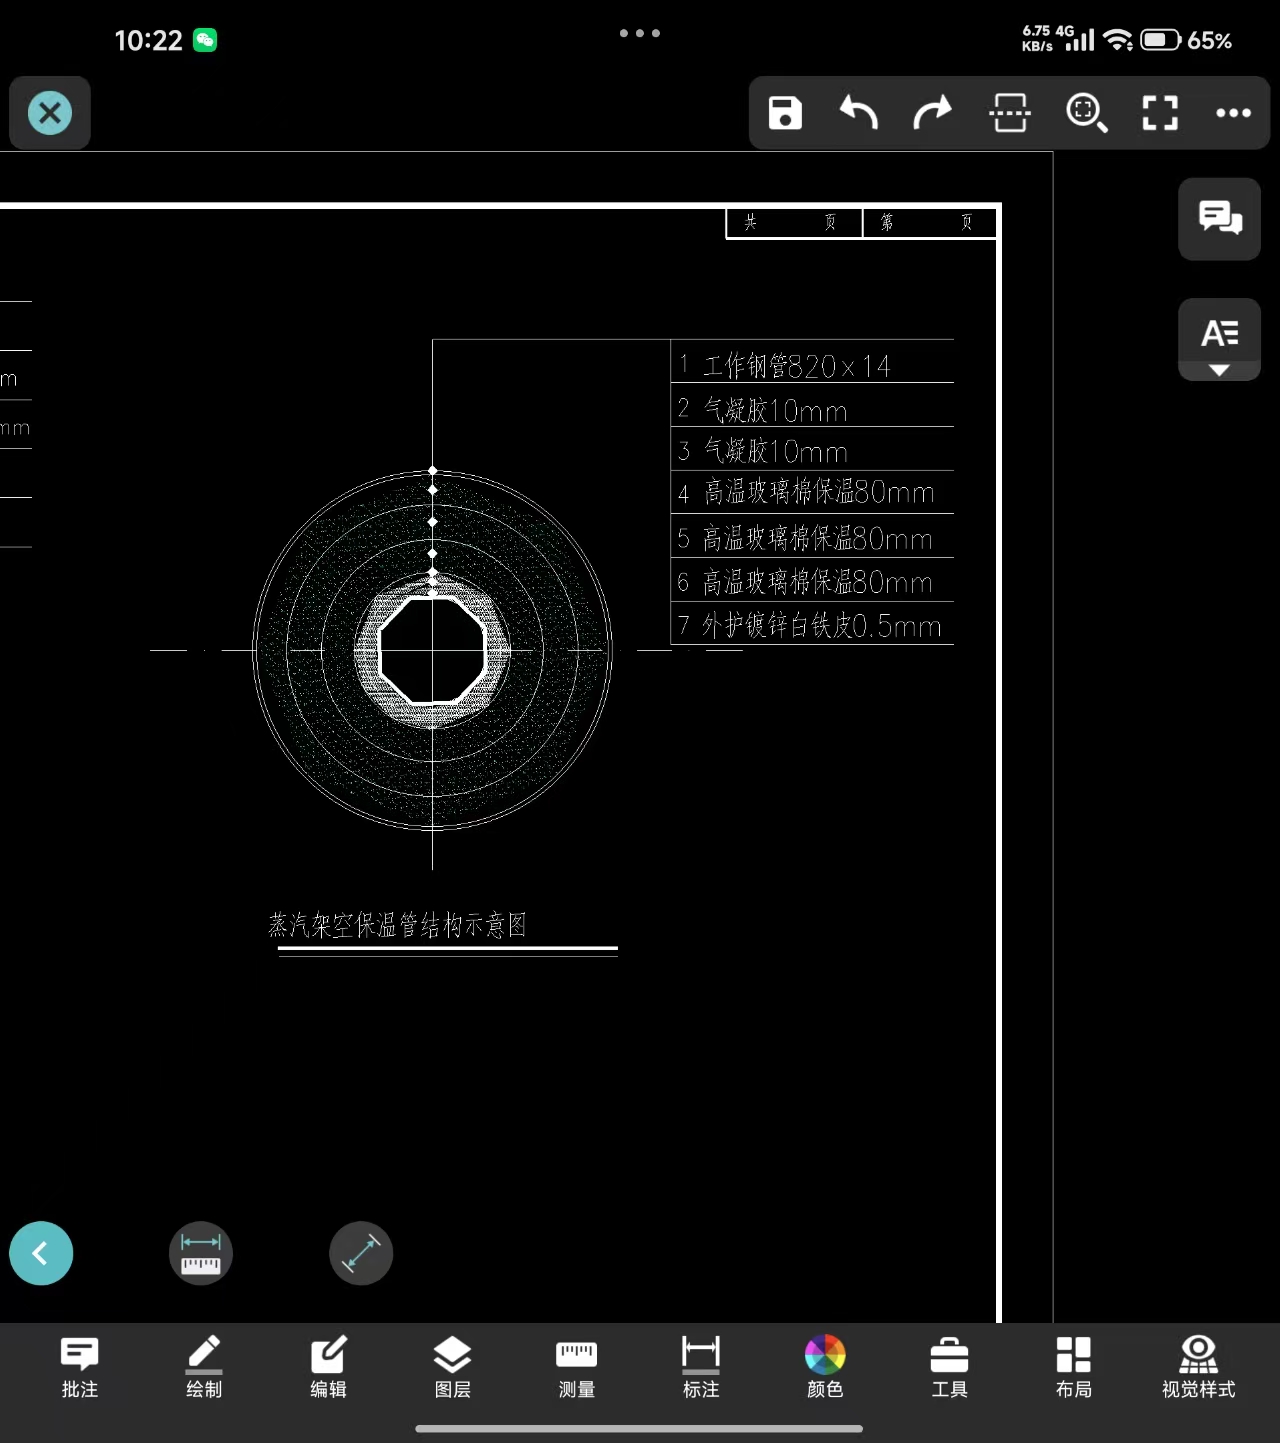Open the comments chat panel
This screenshot has width=1280, height=1443.
coord(1219,218)
